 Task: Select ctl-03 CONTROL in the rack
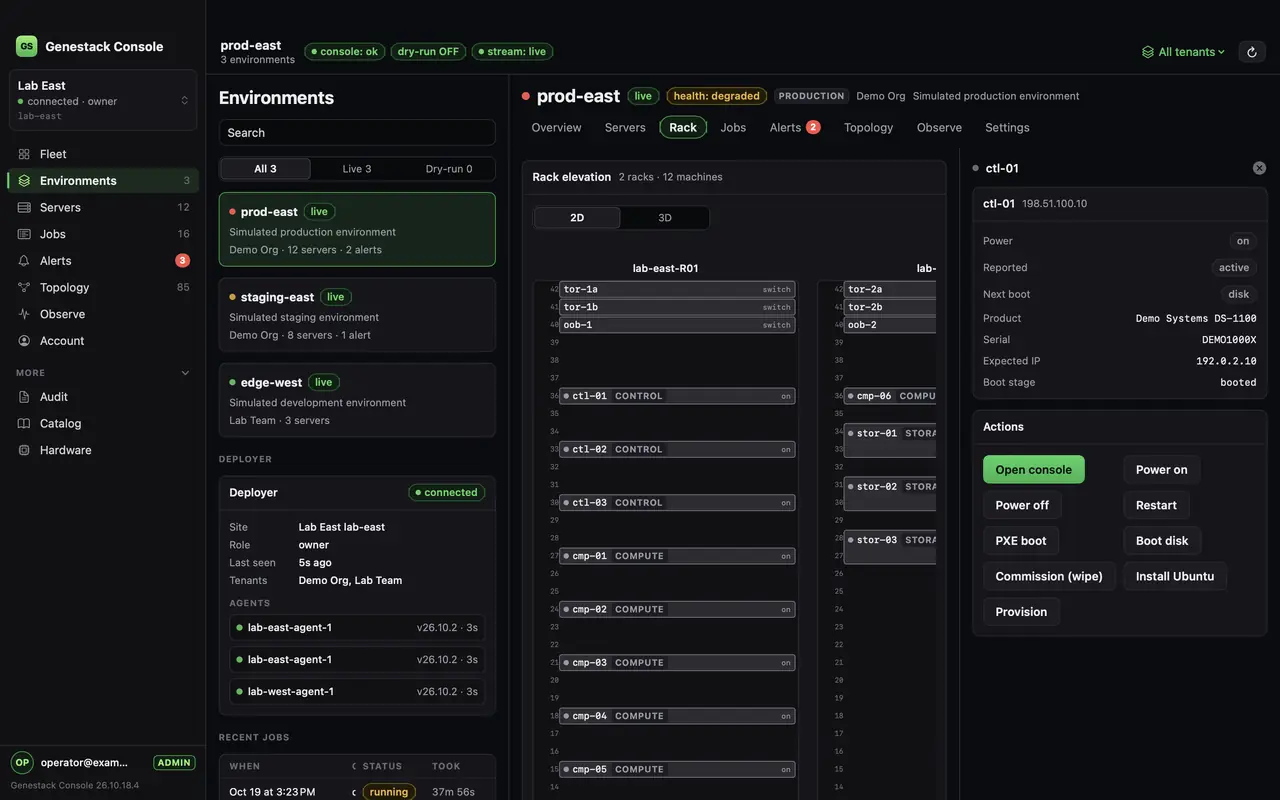pyautogui.click(x=677, y=503)
